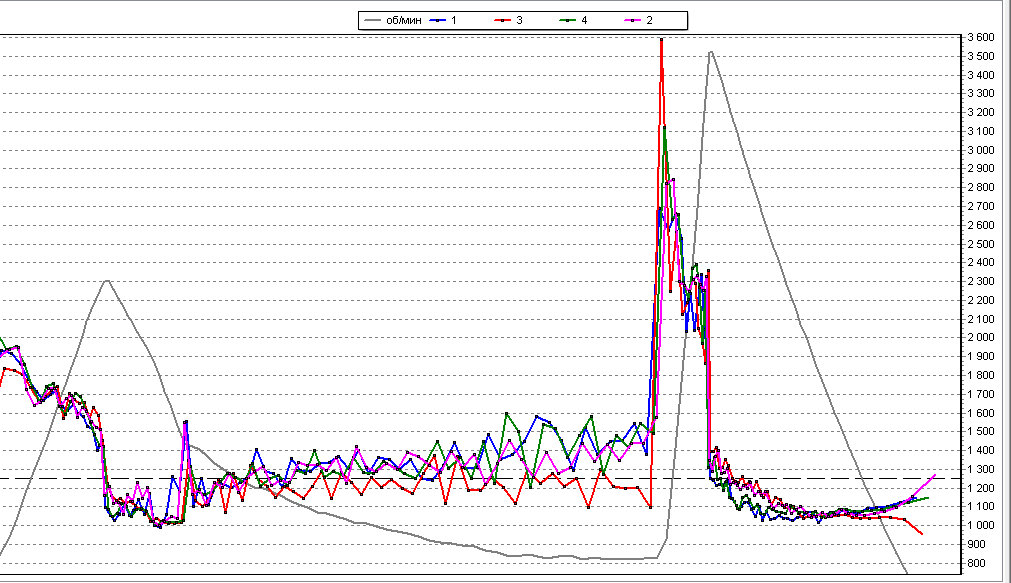Viewport: 1011px width, 583px height.
Task: Pick the 1 800 axis value
Action: 981,375
